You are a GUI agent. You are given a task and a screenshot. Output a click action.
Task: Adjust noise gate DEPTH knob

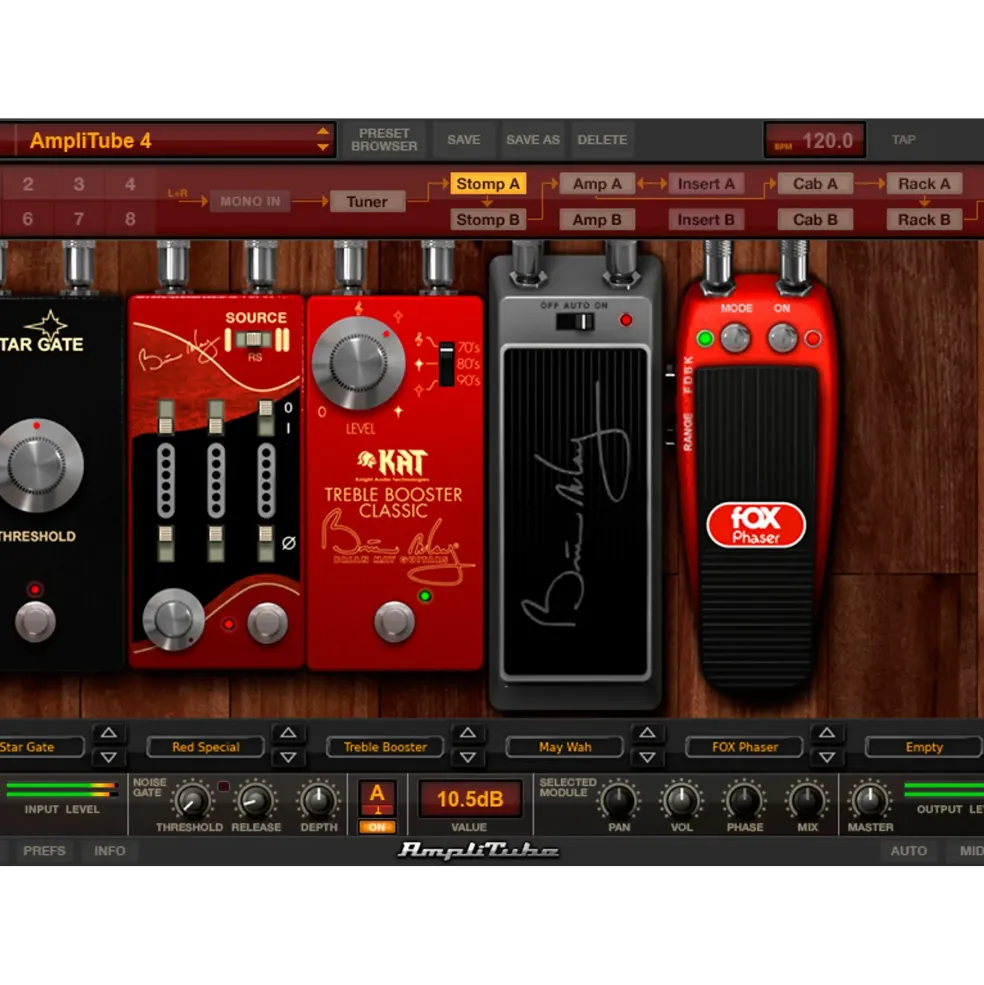pos(319,800)
